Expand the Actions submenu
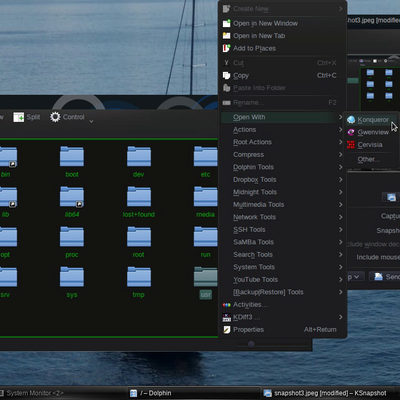Viewport: 400px width, 400px height. tap(282, 130)
